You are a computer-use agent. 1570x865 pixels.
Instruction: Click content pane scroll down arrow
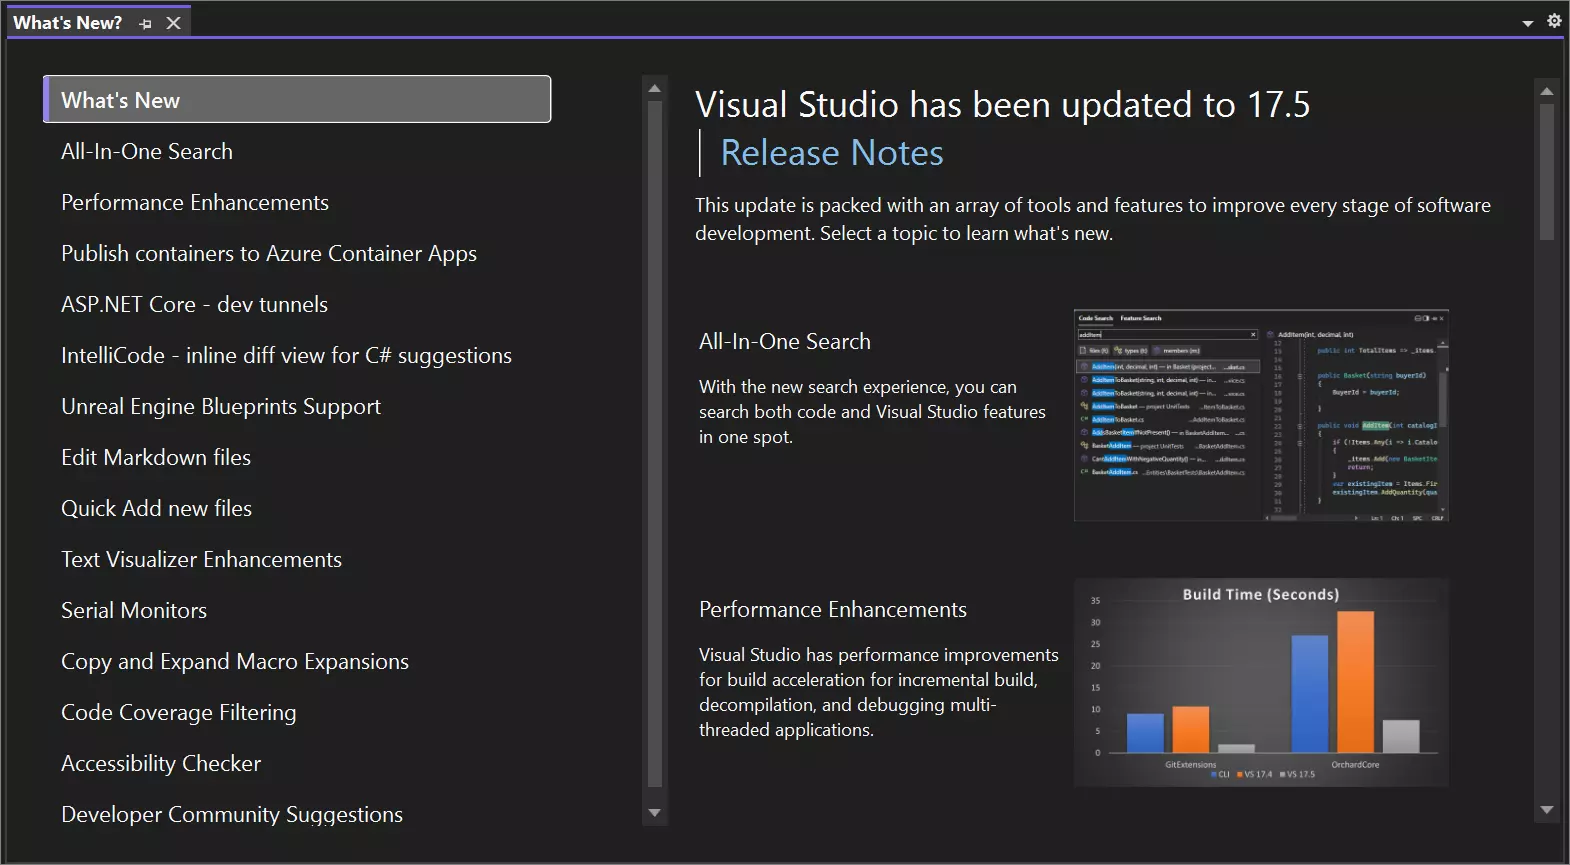1547,810
